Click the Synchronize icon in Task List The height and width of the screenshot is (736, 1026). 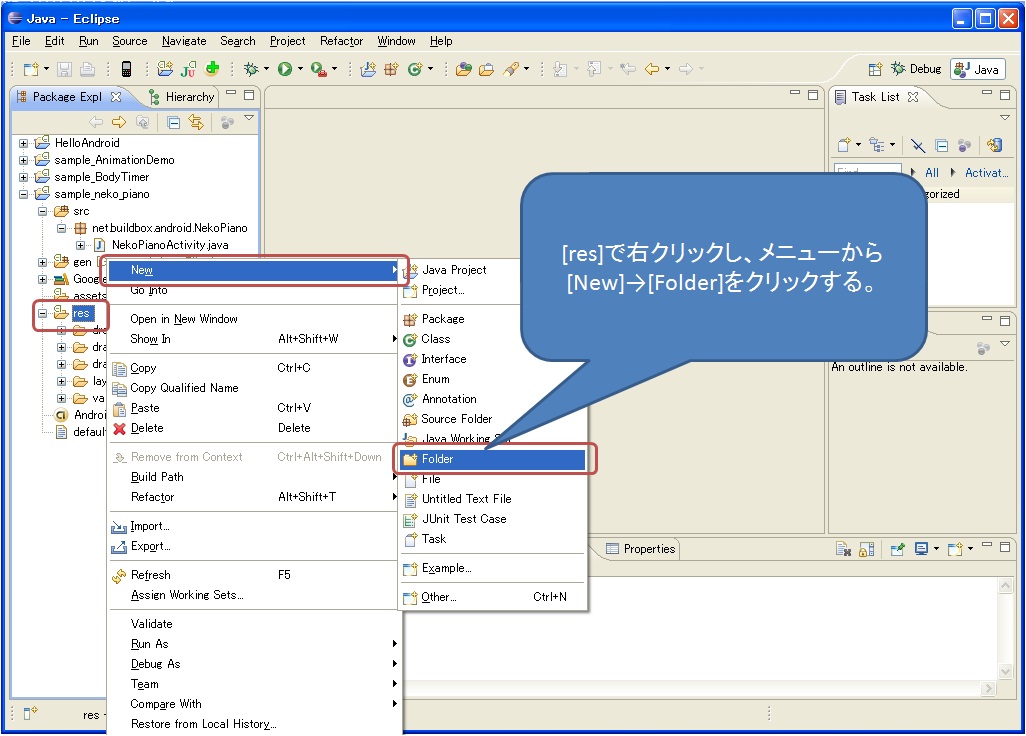point(995,145)
